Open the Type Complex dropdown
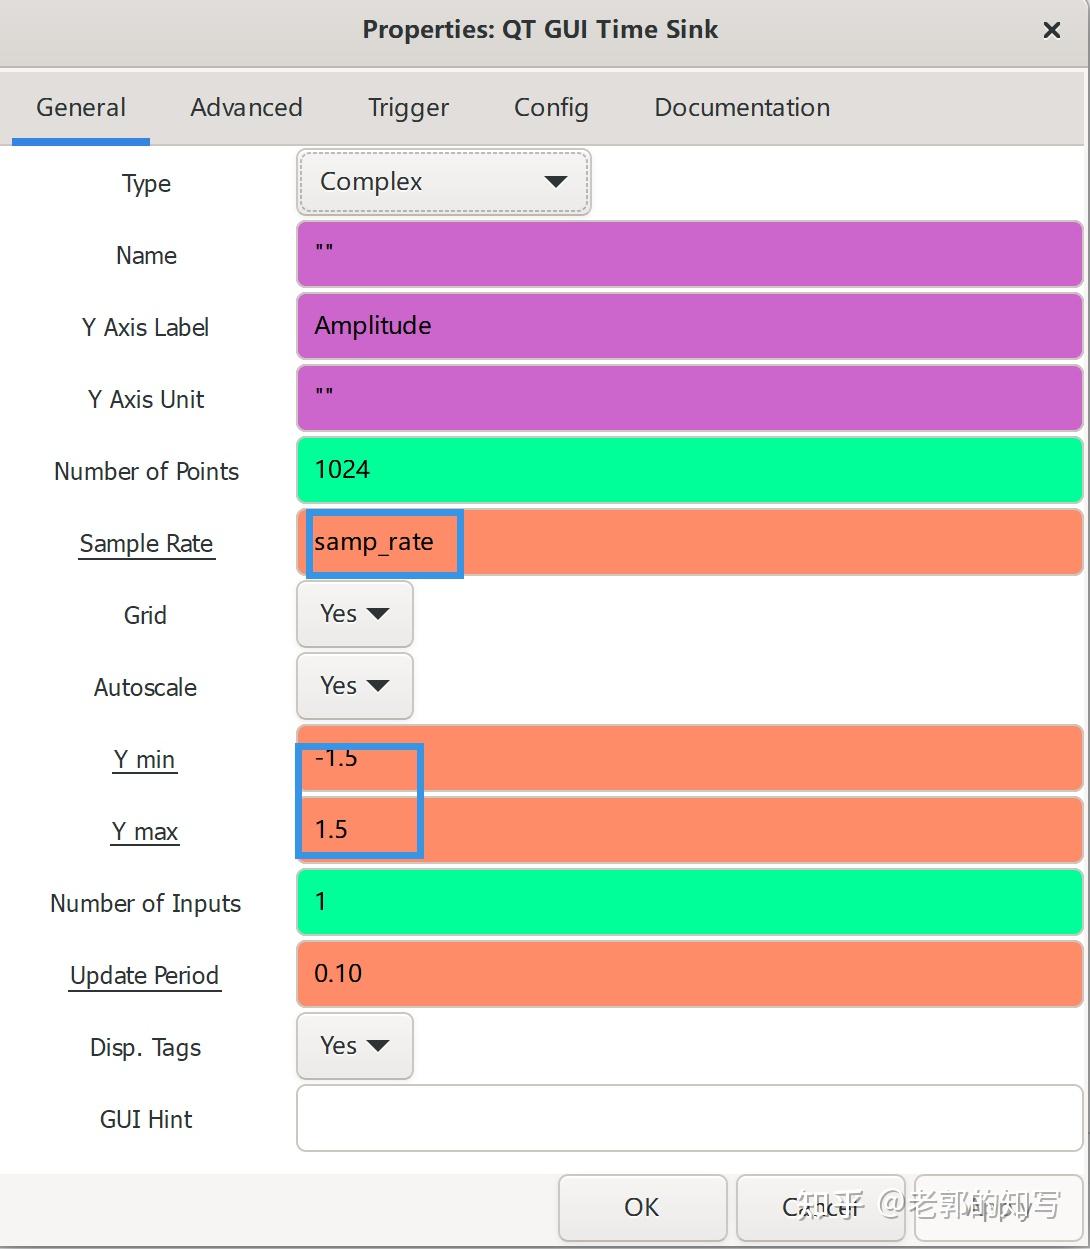The width and height of the screenshot is (1090, 1249). click(443, 182)
